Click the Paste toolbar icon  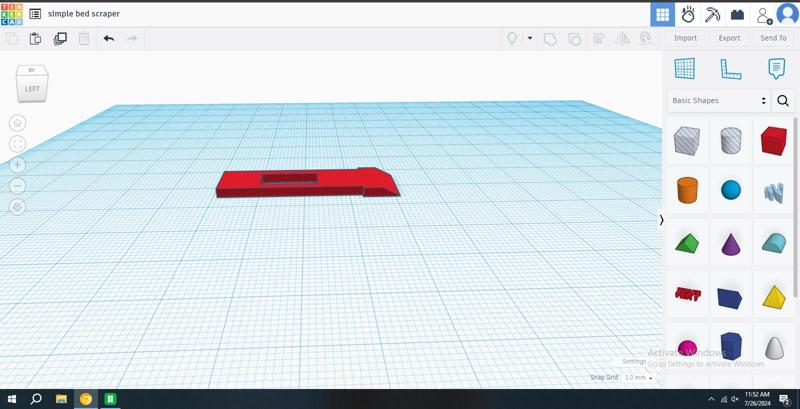click(x=35, y=38)
